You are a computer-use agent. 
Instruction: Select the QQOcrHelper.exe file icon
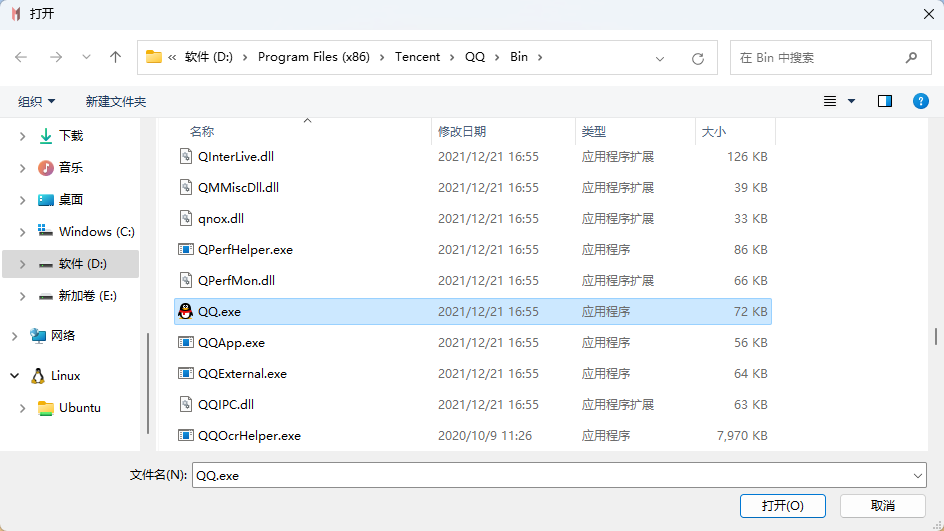[x=185, y=436]
